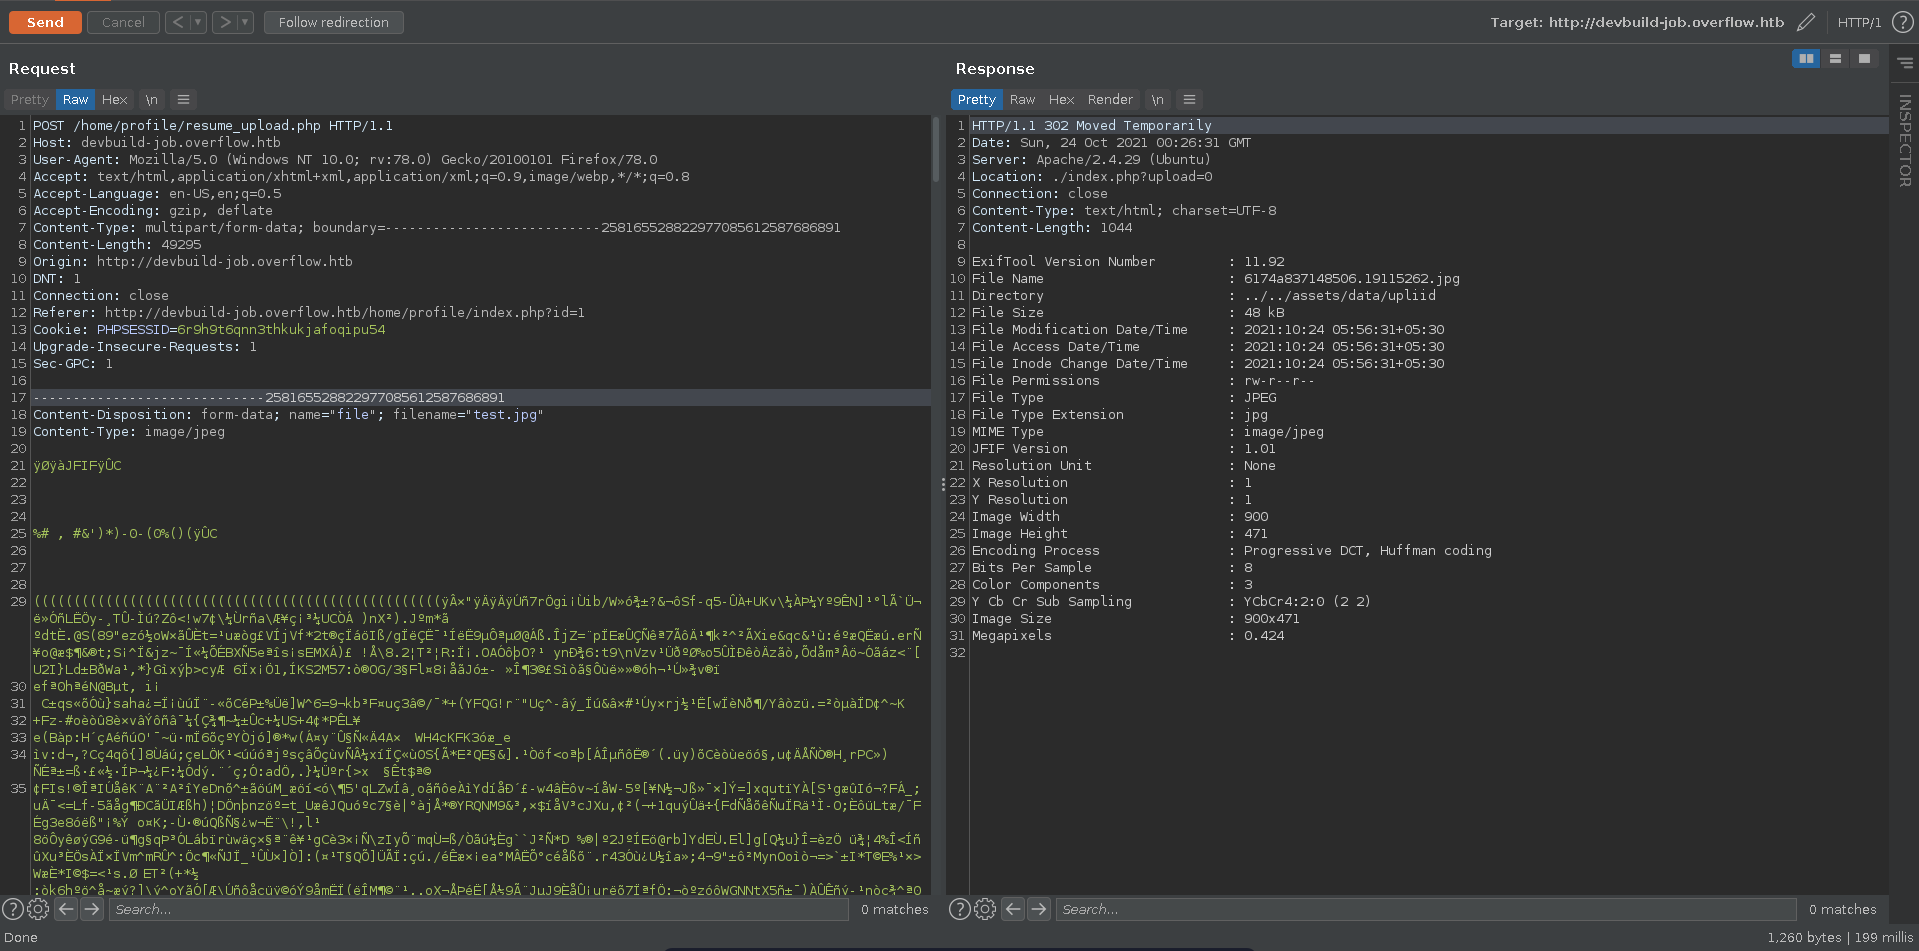
Task: Toggle non-printable characters in Request pane
Action: coord(151,100)
